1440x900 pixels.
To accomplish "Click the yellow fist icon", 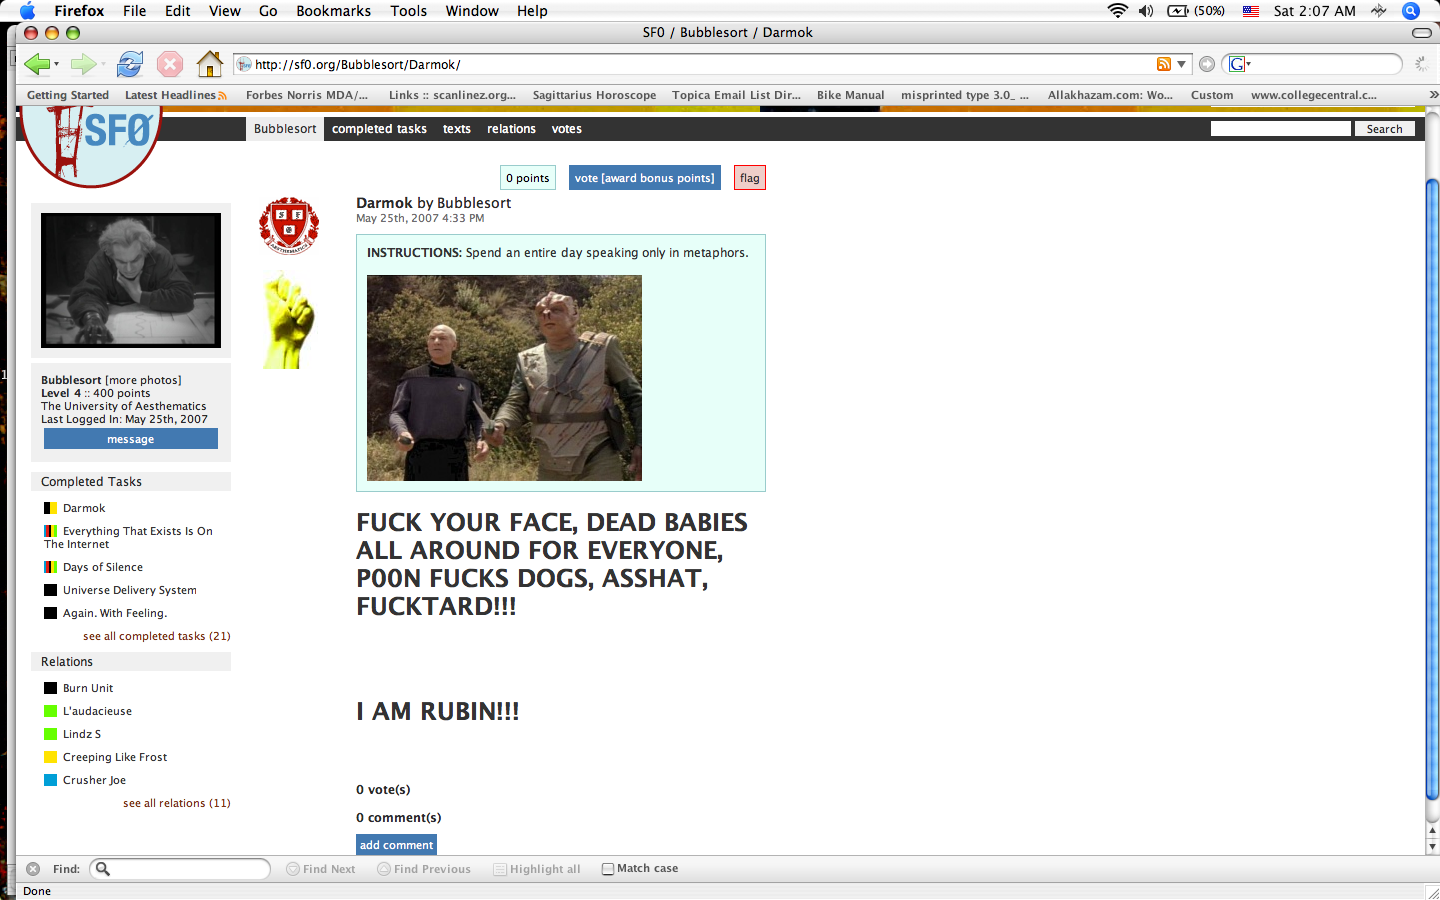I will coord(289,322).
